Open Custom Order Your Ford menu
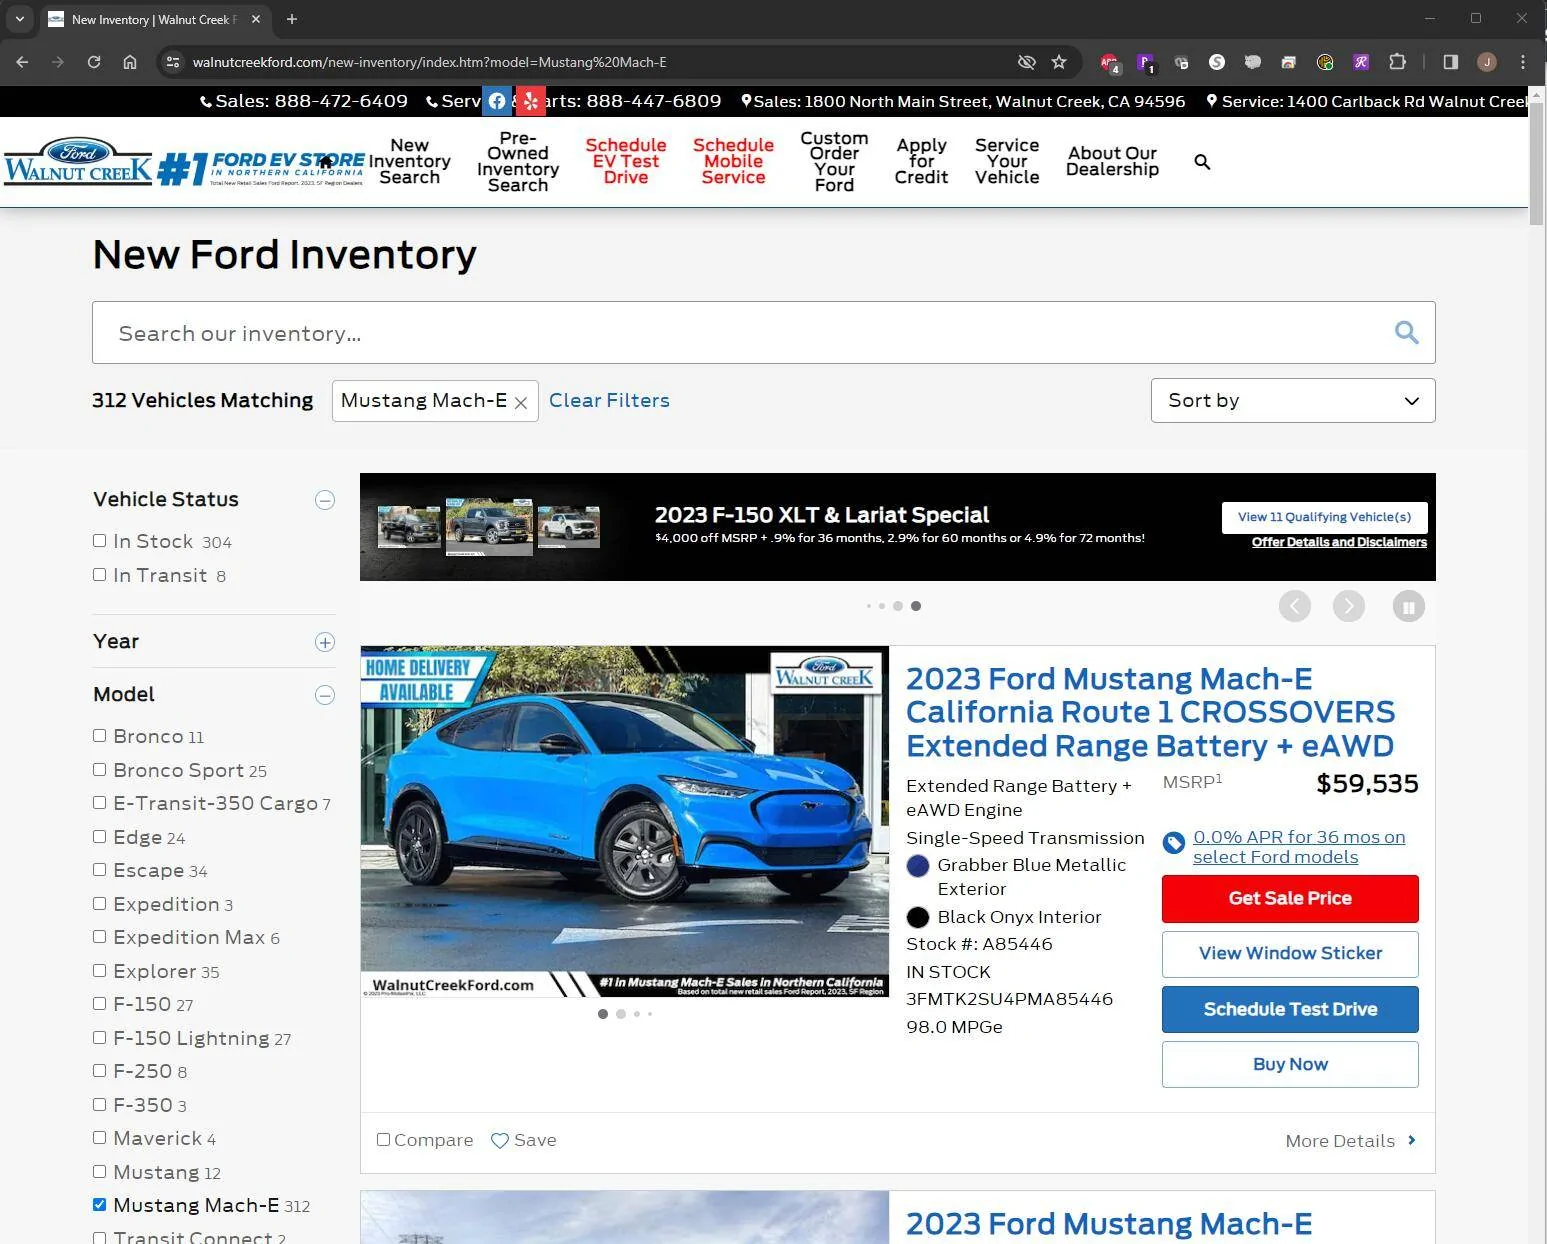This screenshot has width=1547, height=1244. point(834,161)
